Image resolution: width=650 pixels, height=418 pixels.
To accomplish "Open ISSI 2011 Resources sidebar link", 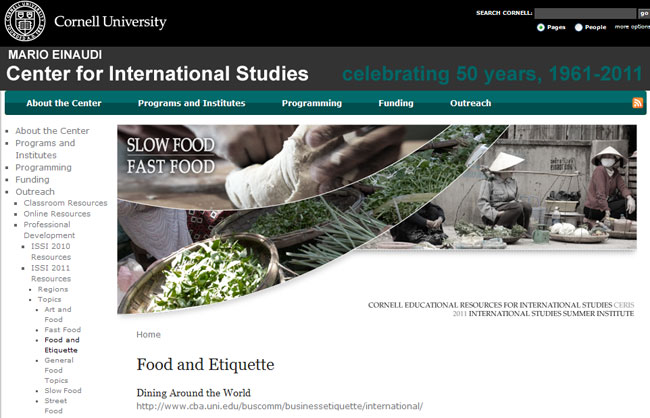I will coord(51,273).
